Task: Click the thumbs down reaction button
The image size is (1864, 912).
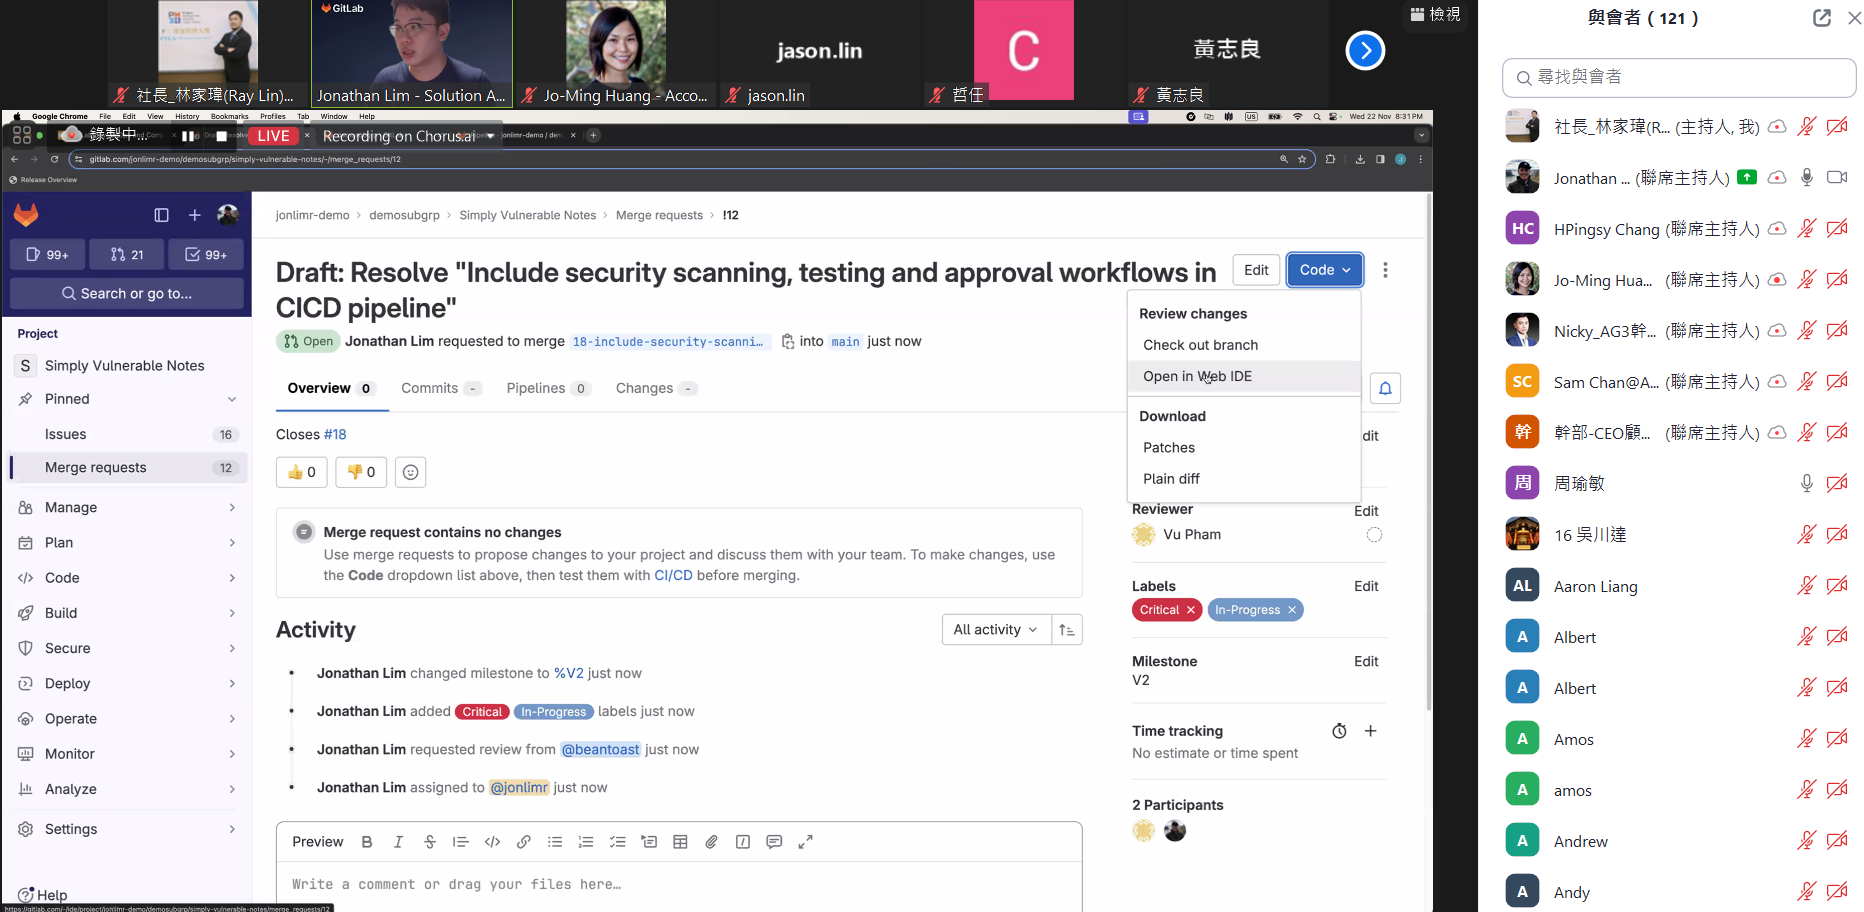Action: point(361,472)
